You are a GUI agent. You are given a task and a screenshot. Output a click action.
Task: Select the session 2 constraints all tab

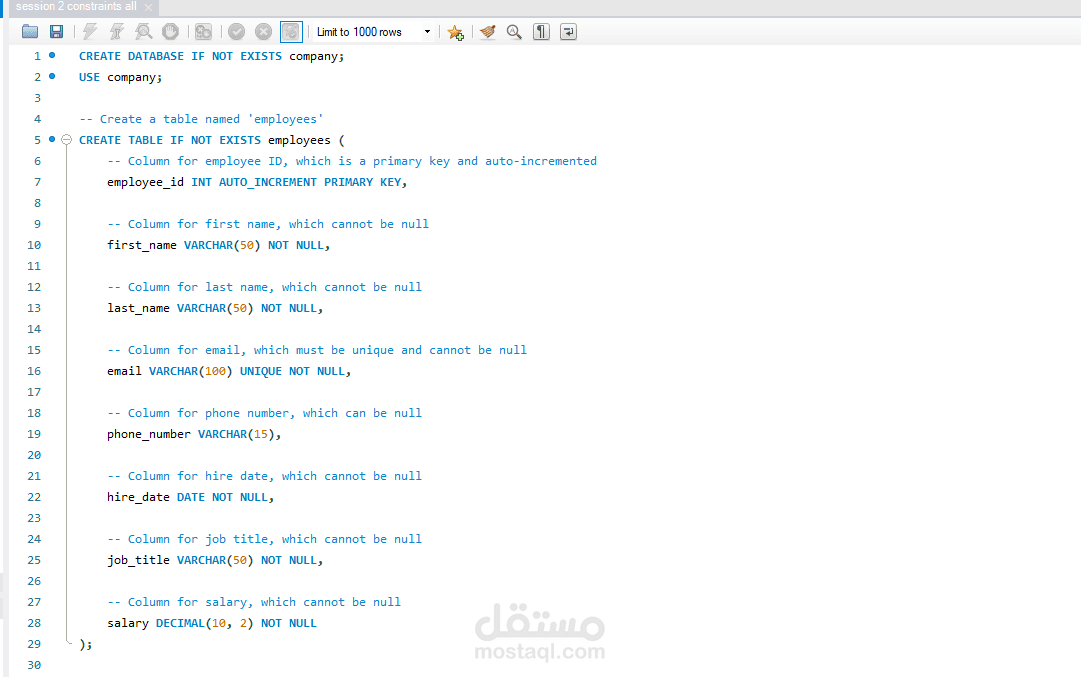[x=76, y=6]
